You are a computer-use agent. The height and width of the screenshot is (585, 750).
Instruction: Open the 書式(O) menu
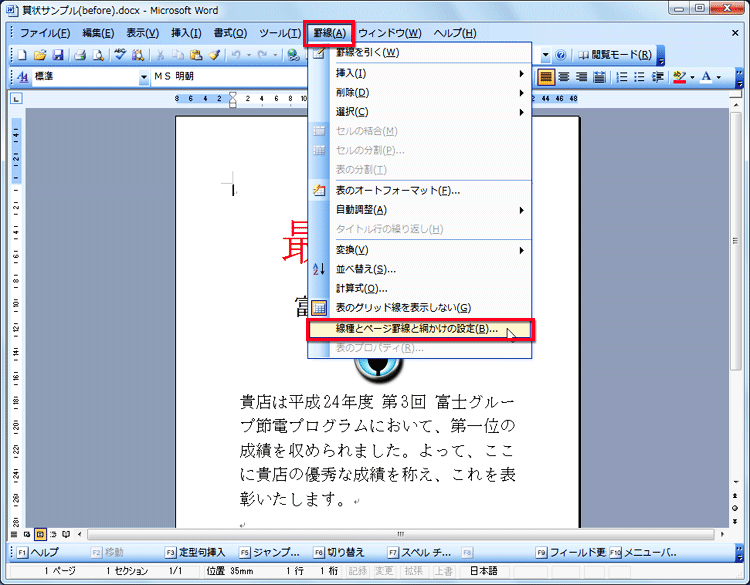[230, 33]
